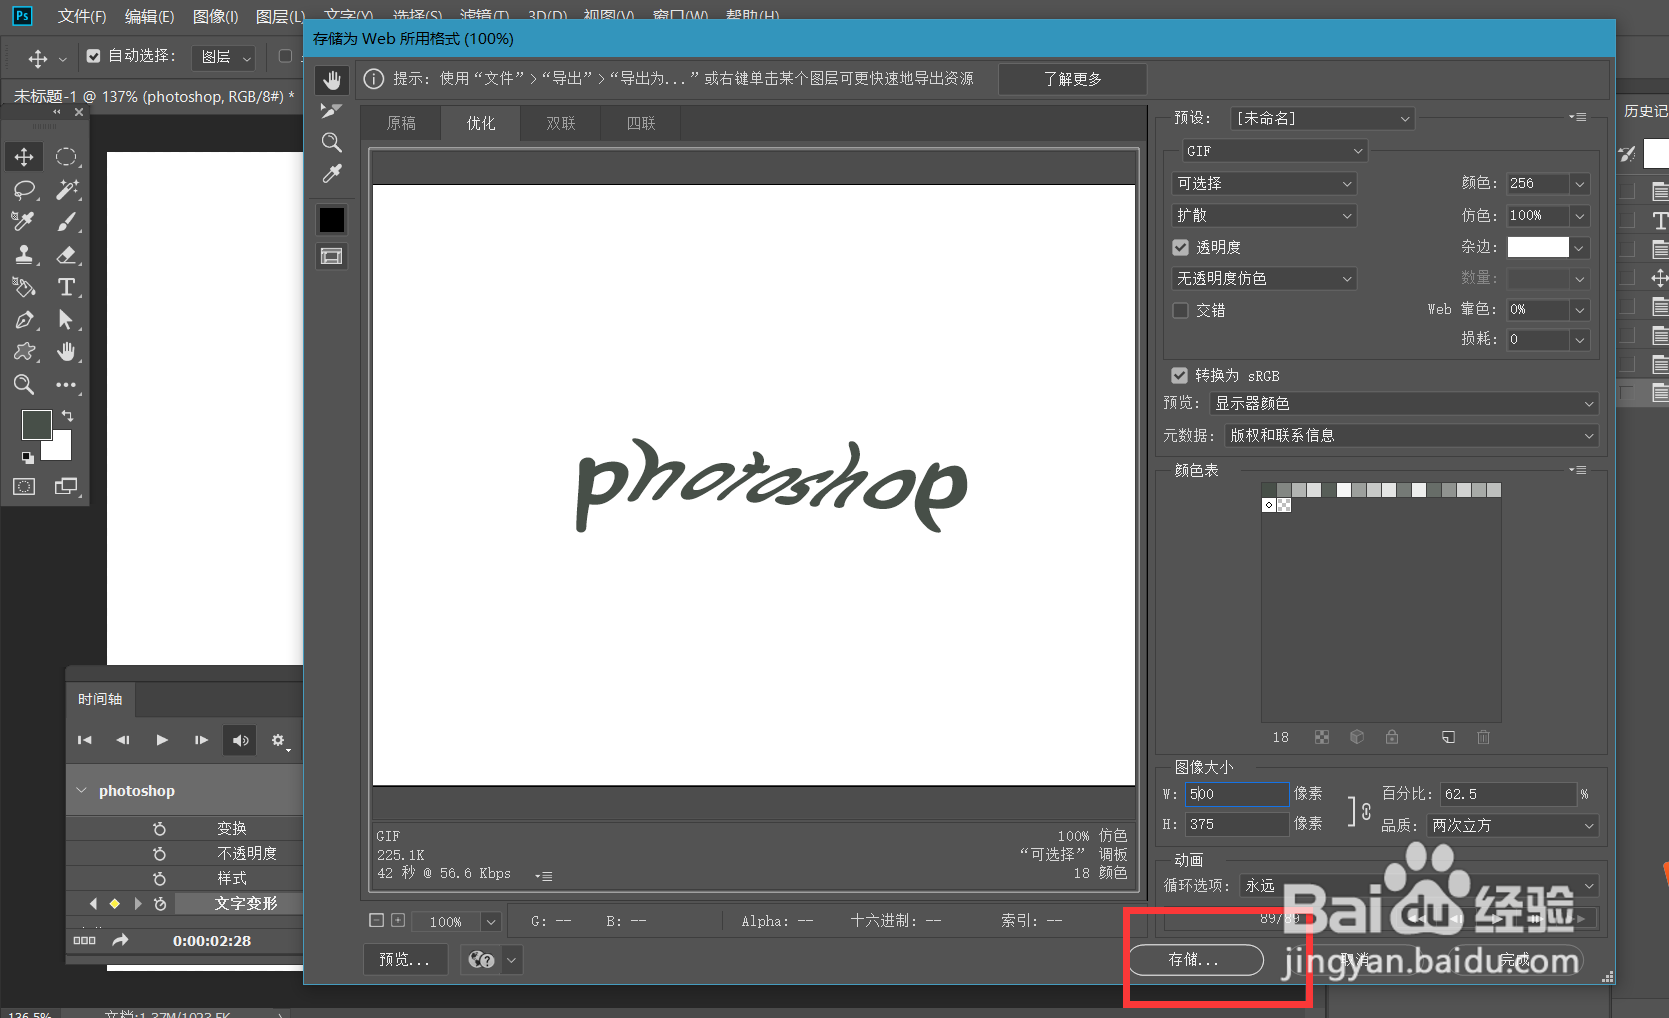The height and width of the screenshot is (1018, 1669).
Task: Open the Preview monitor color dropdown
Action: pyautogui.click(x=1404, y=403)
